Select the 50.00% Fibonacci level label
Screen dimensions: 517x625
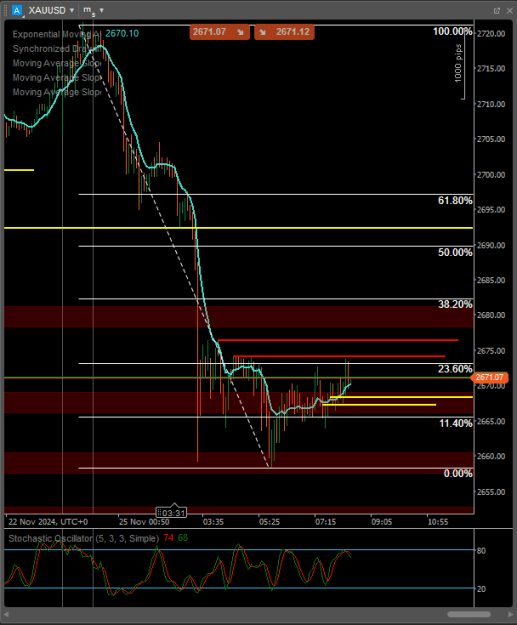coord(455,252)
